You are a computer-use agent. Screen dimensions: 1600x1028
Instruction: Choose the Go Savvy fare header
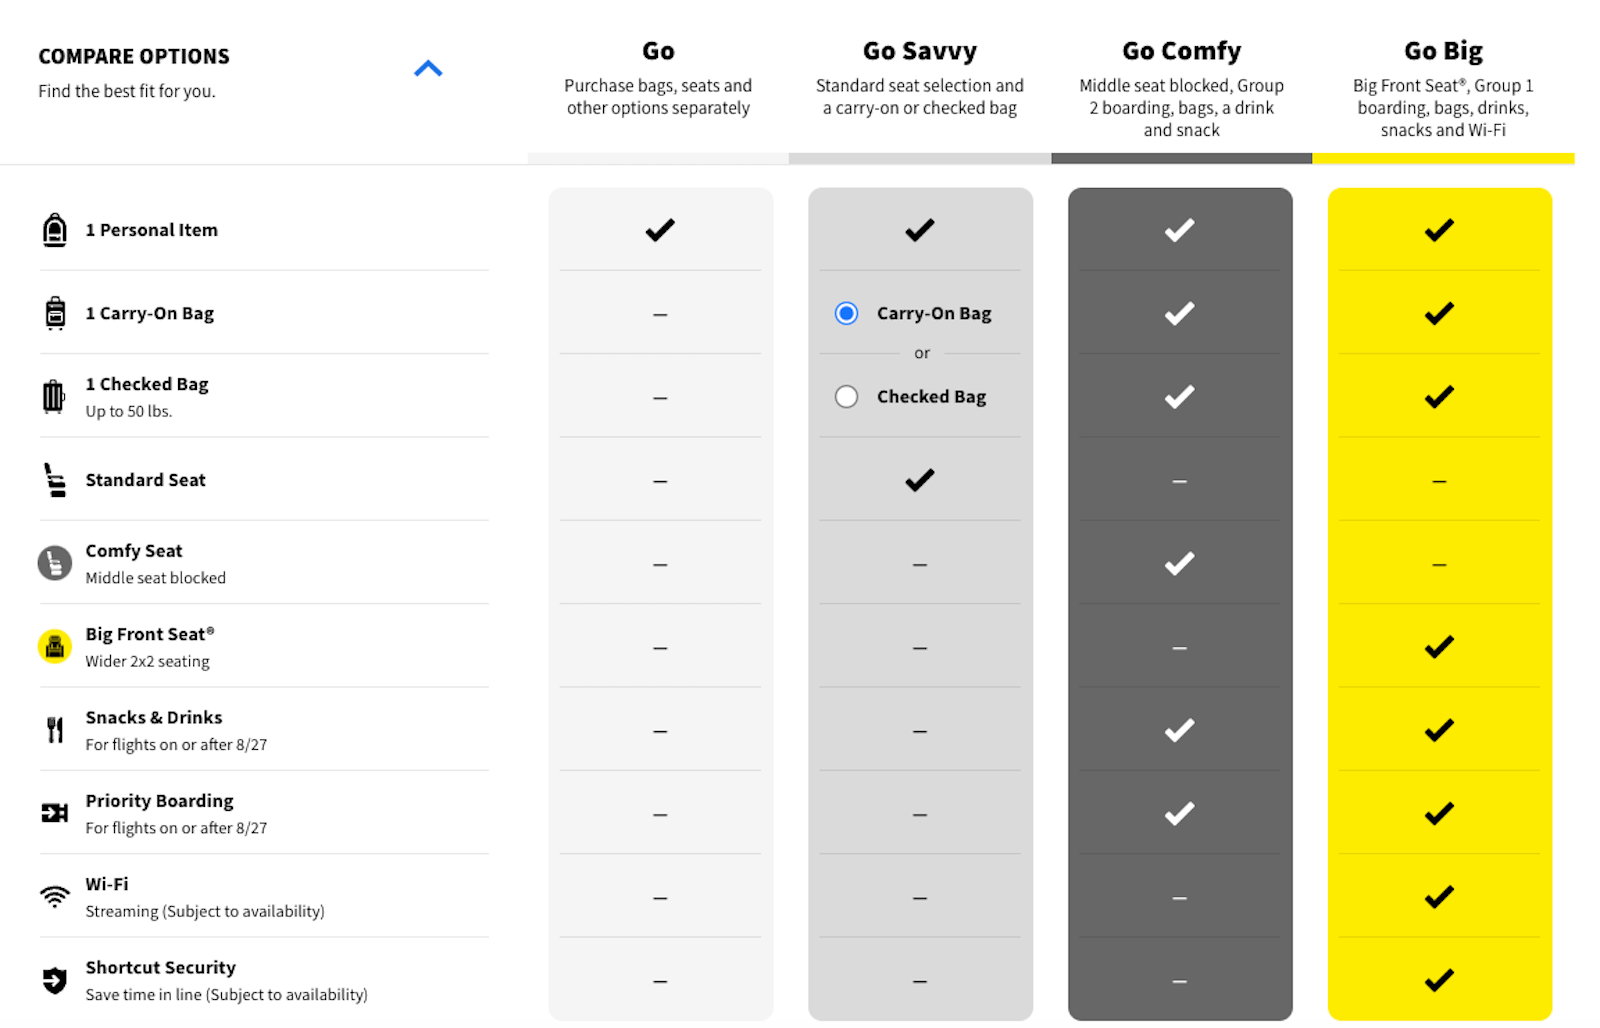point(920,51)
